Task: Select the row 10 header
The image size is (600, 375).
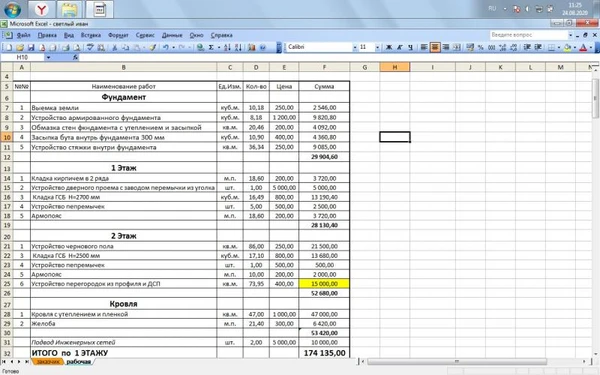Action: coord(7,137)
